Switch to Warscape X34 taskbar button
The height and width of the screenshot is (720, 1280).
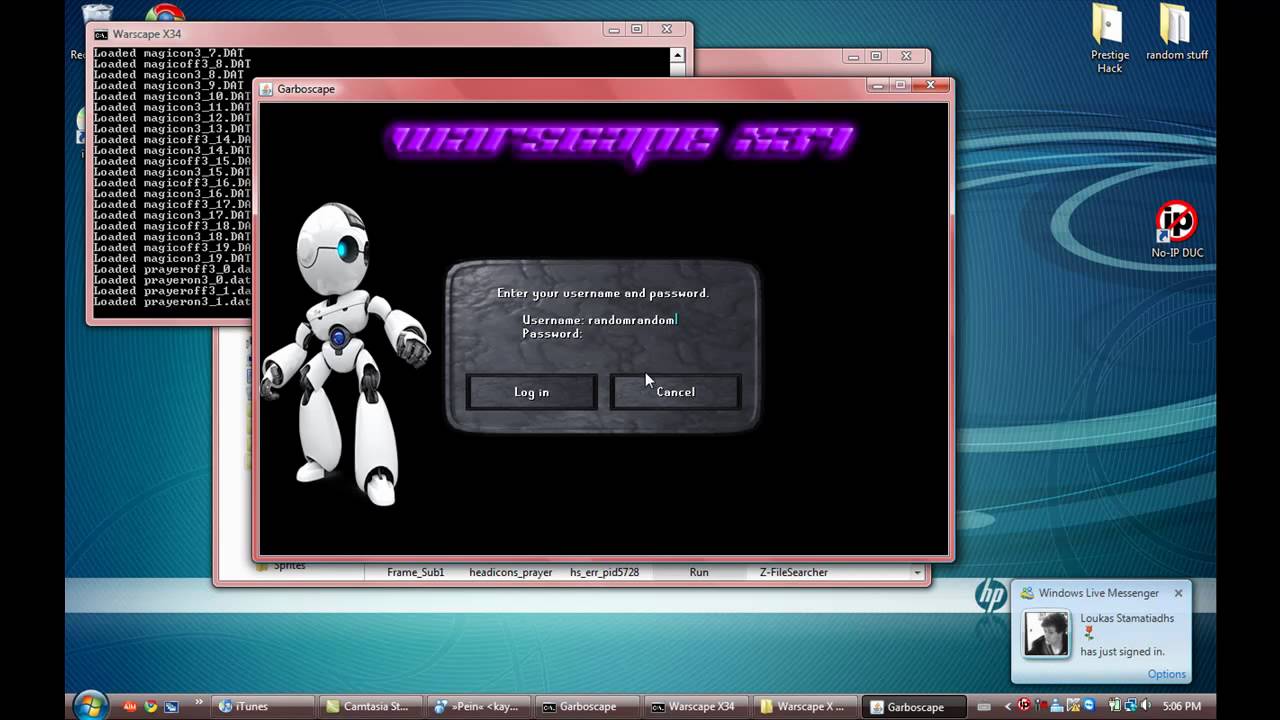pos(694,706)
